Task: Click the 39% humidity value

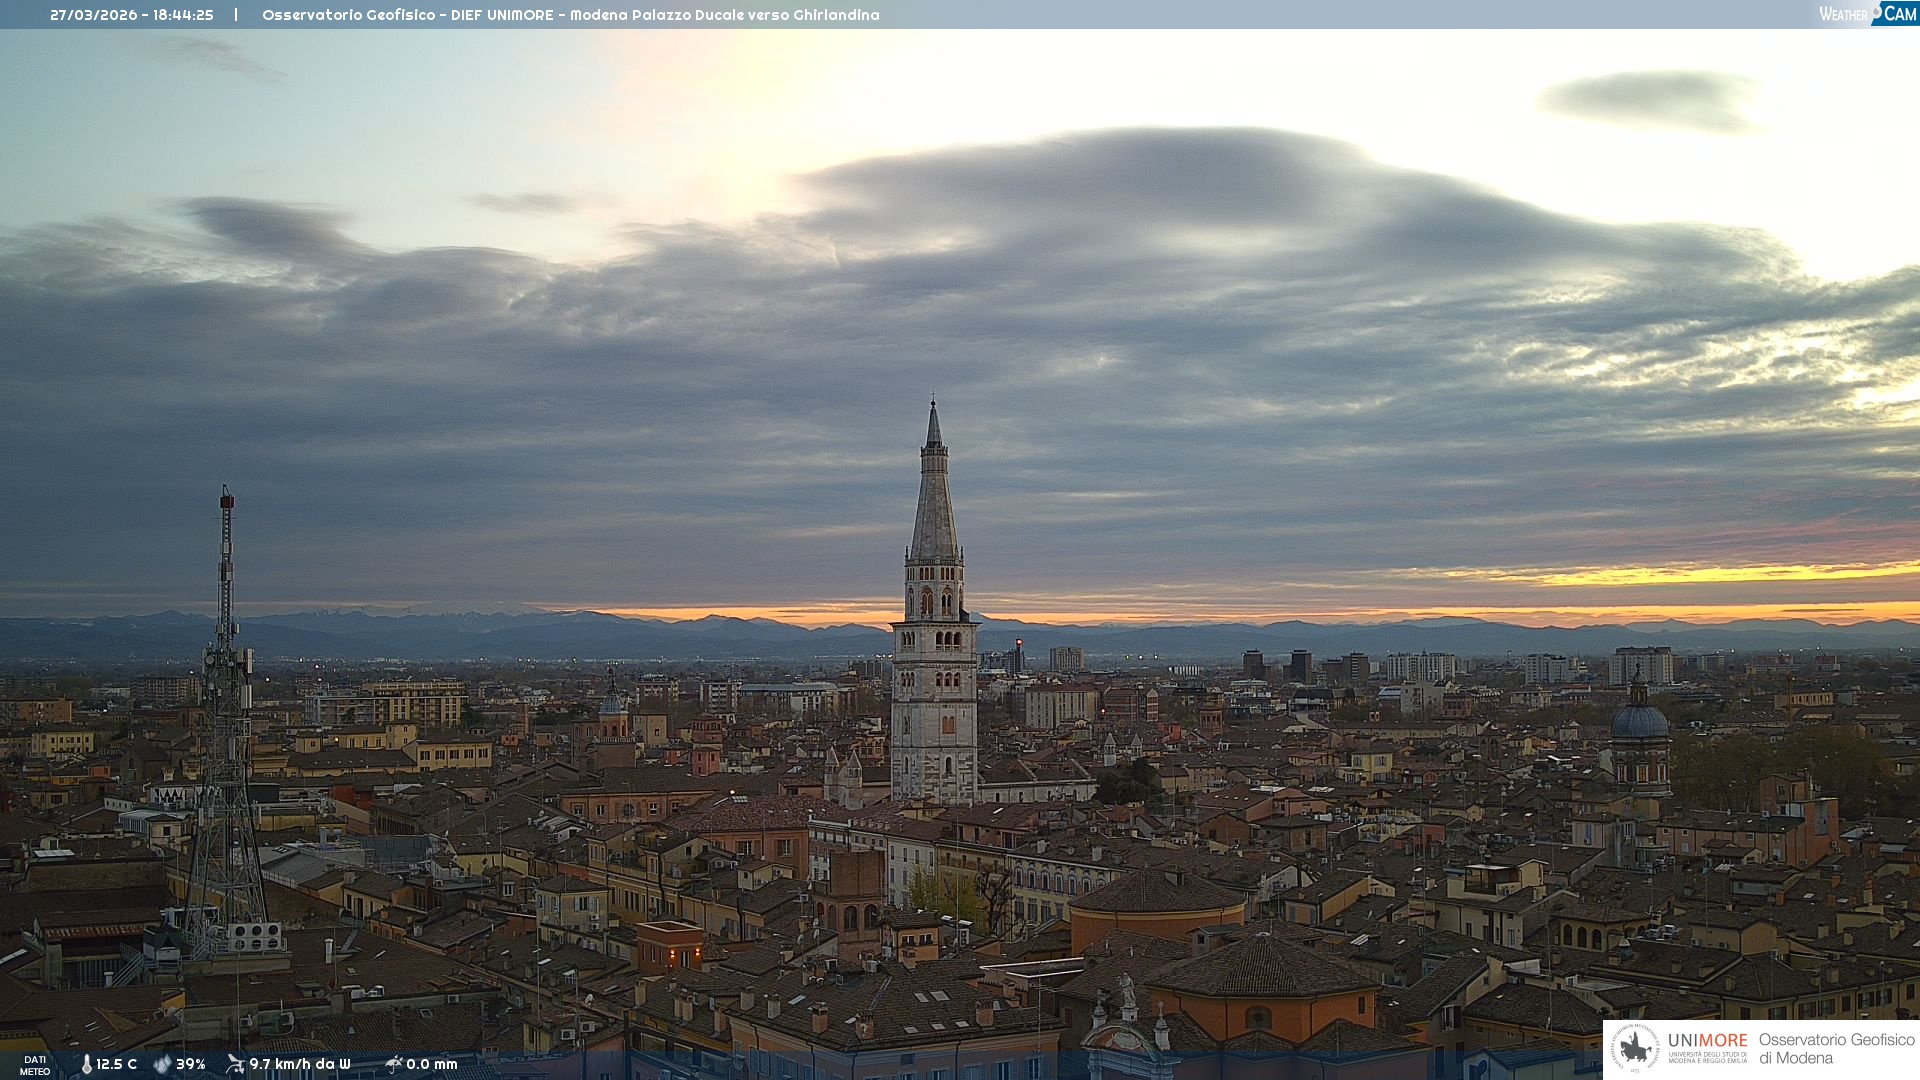Action: click(191, 1064)
